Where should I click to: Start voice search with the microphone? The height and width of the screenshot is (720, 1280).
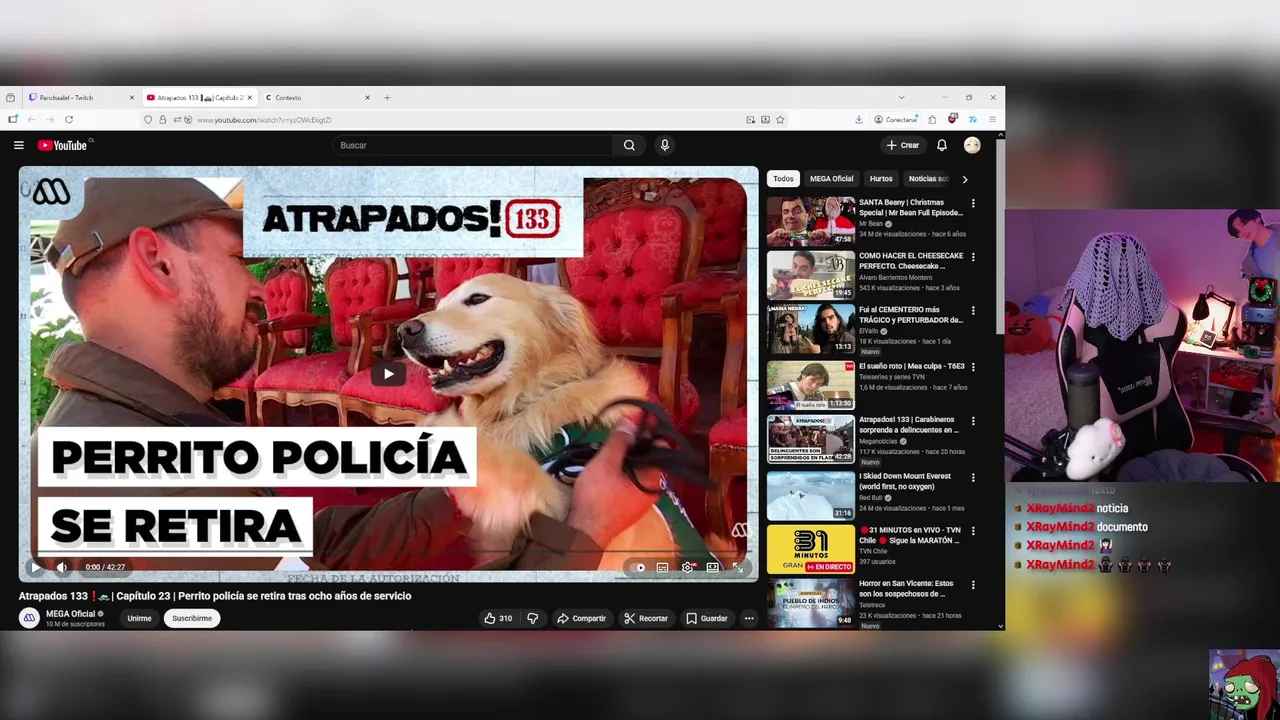(664, 145)
